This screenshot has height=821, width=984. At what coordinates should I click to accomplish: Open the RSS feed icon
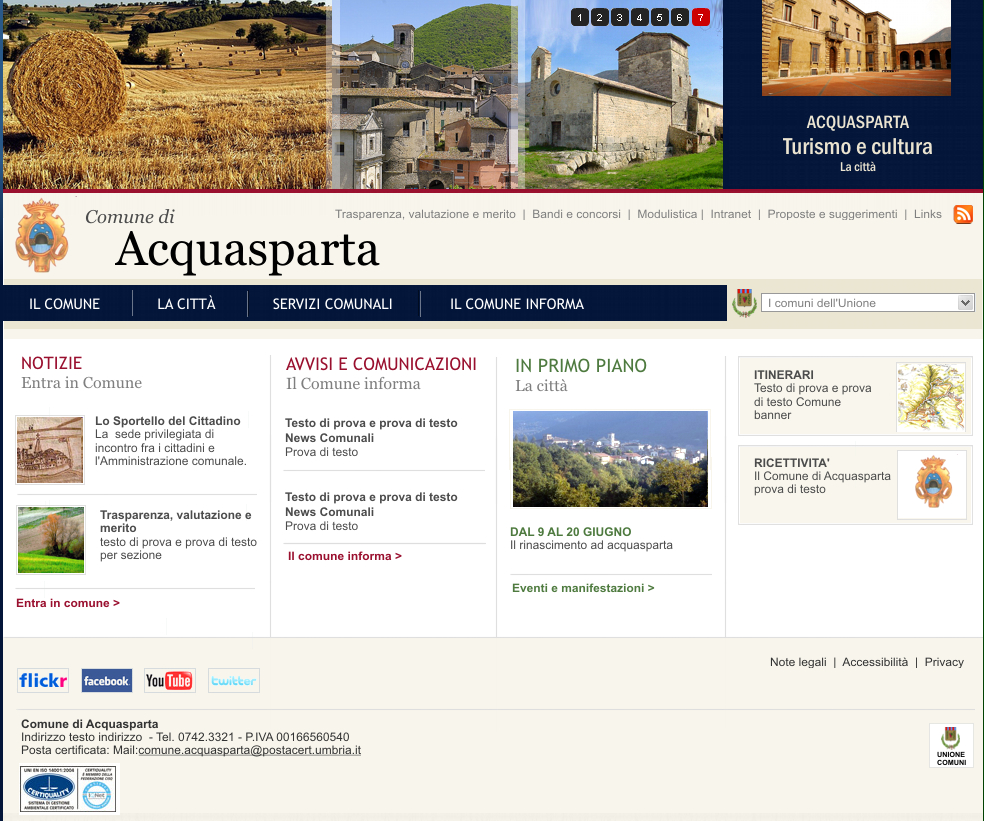[x=963, y=214]
